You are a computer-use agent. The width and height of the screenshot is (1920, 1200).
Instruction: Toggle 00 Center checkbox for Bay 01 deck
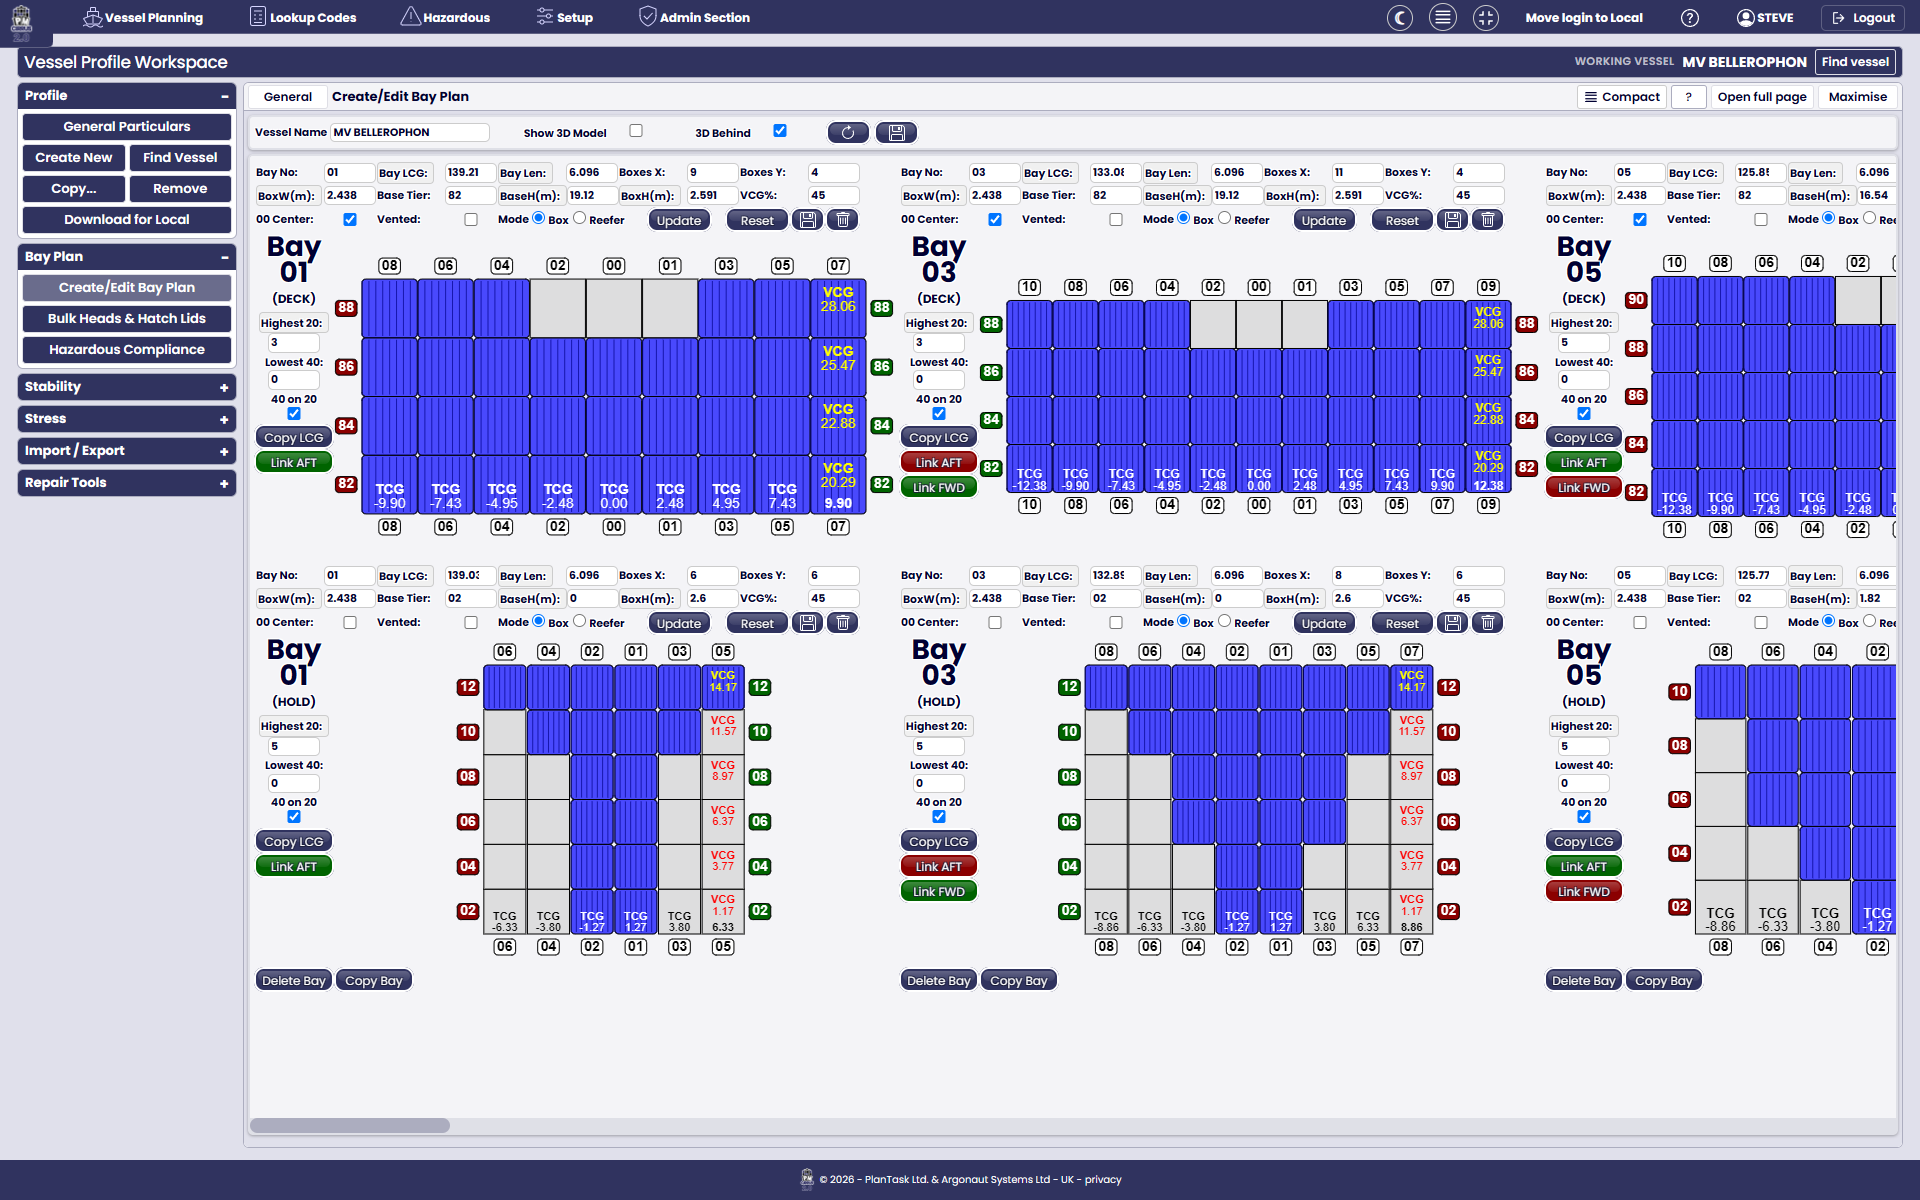[350, 219]
